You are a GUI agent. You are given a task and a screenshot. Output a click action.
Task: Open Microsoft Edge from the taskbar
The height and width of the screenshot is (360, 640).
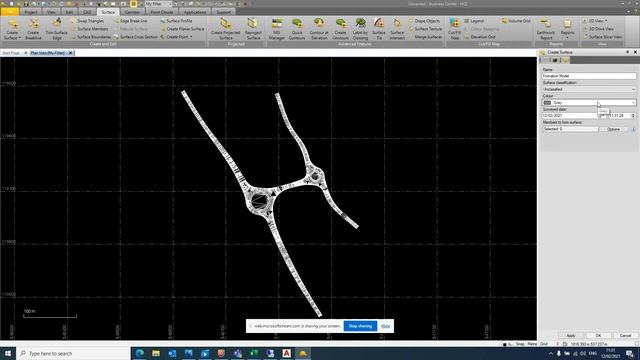coord(140,353)
